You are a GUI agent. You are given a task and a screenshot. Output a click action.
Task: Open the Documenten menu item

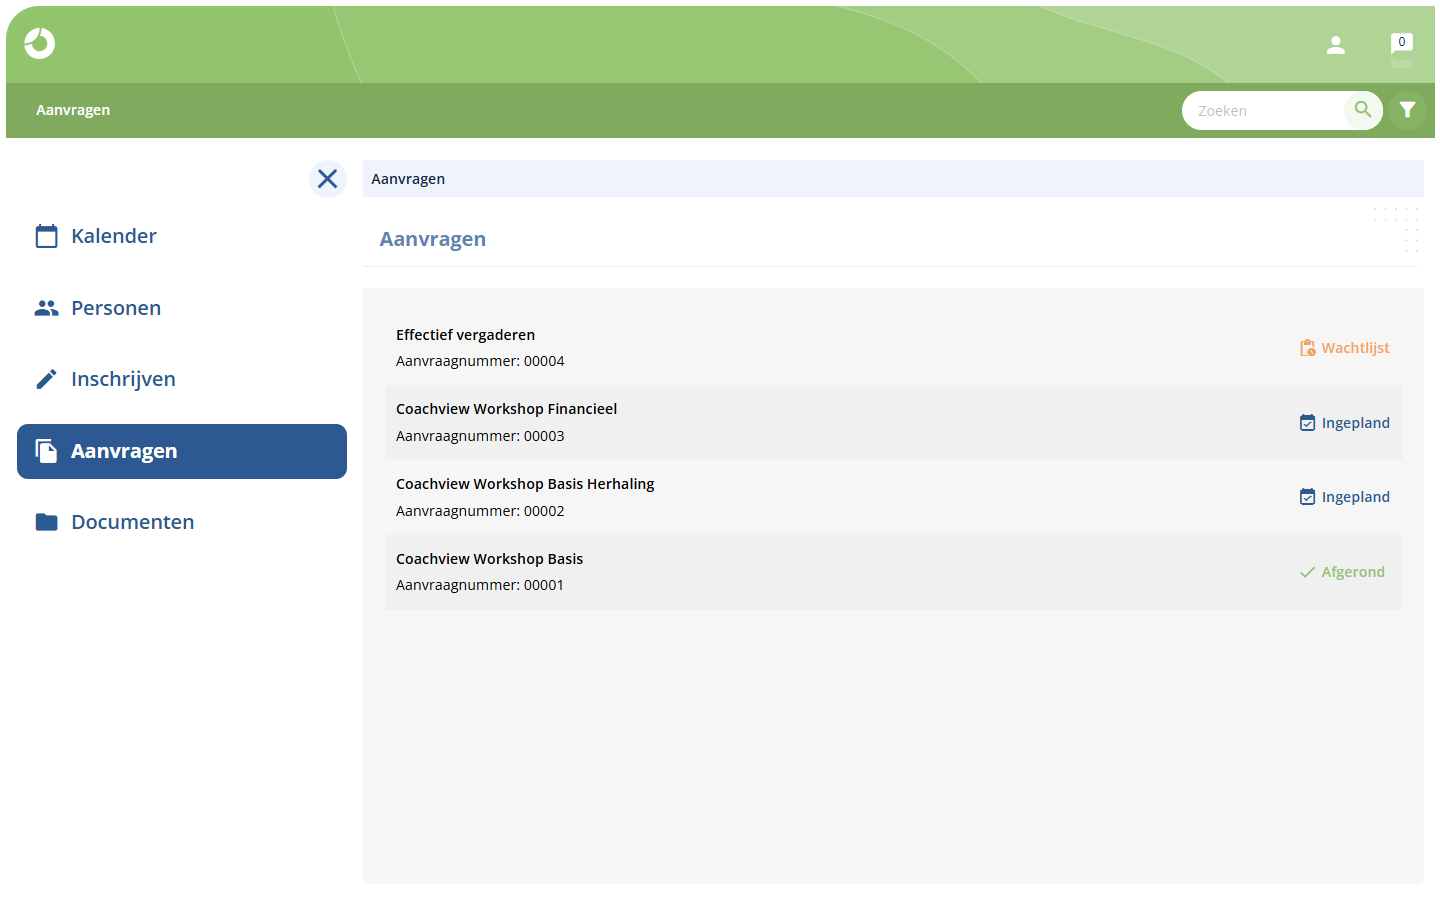(x=182, y=522)
